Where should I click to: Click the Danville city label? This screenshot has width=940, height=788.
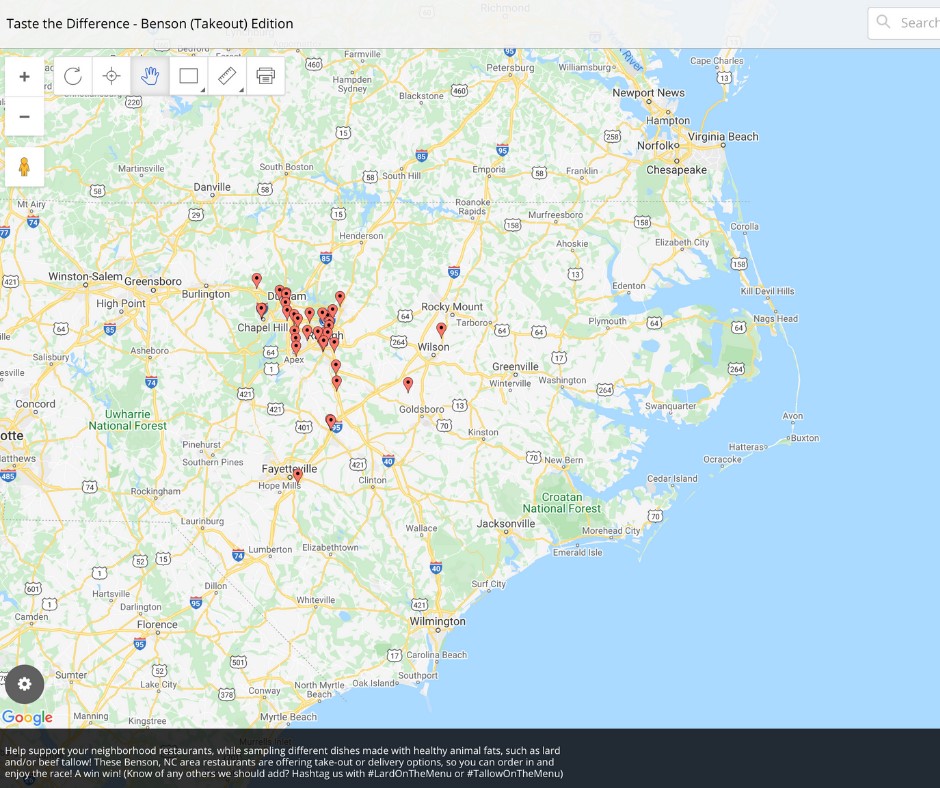click(x=212, y=187)
